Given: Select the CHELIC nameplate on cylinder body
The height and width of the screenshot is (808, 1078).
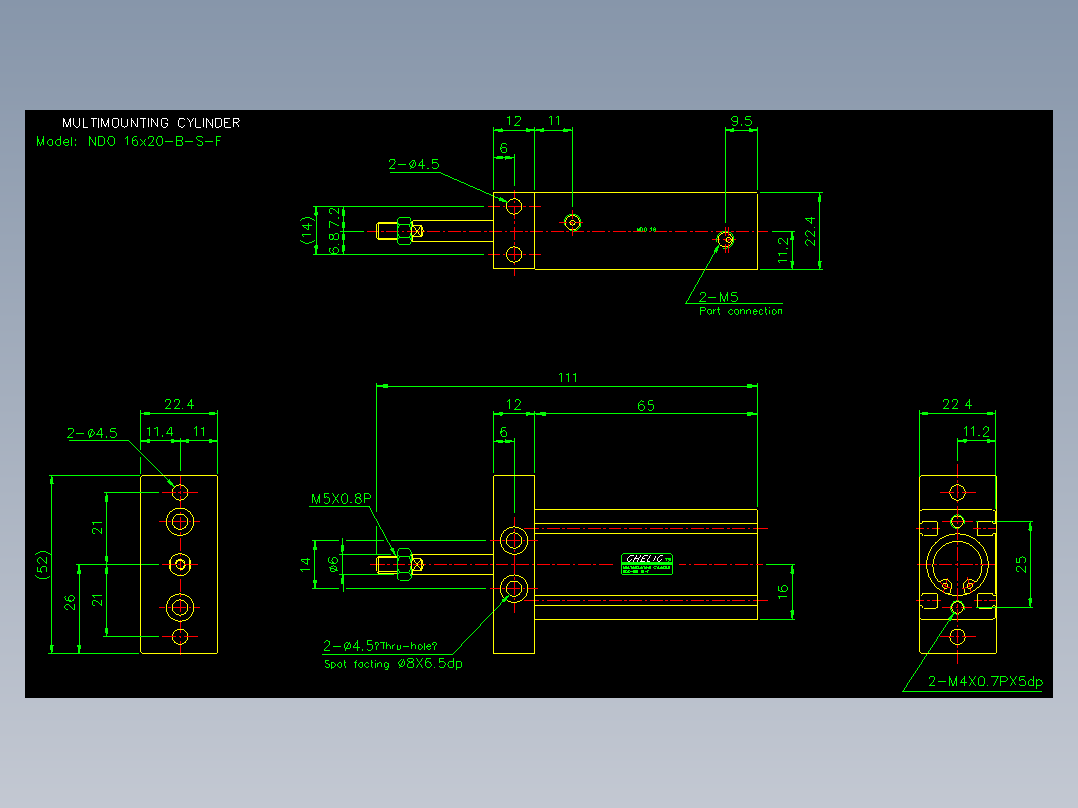Looking at the screenshot, I should coord(647,564).
